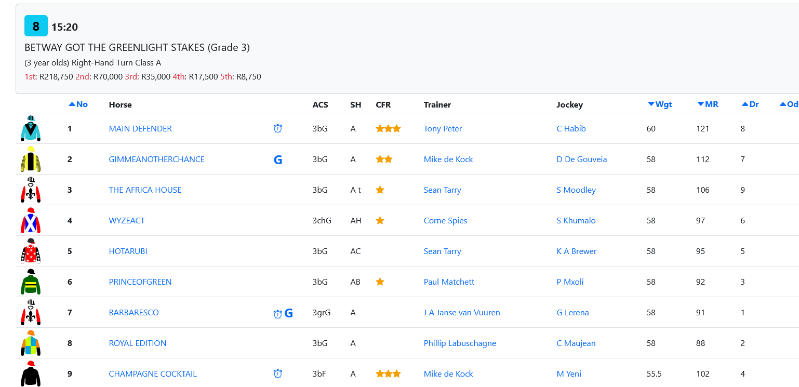
Task: Click the G icon in BARBARESCO row
Action: (288, 313)
